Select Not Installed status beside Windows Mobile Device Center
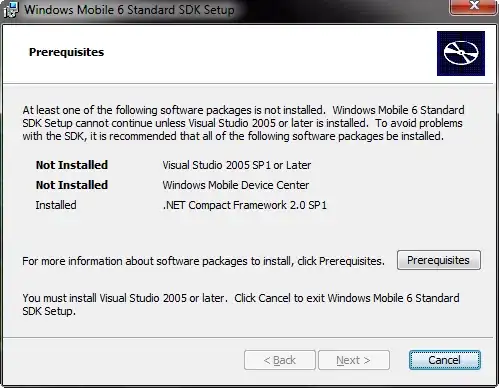The width and height of the screenshot is (499, 388). (x=72, y=185)
